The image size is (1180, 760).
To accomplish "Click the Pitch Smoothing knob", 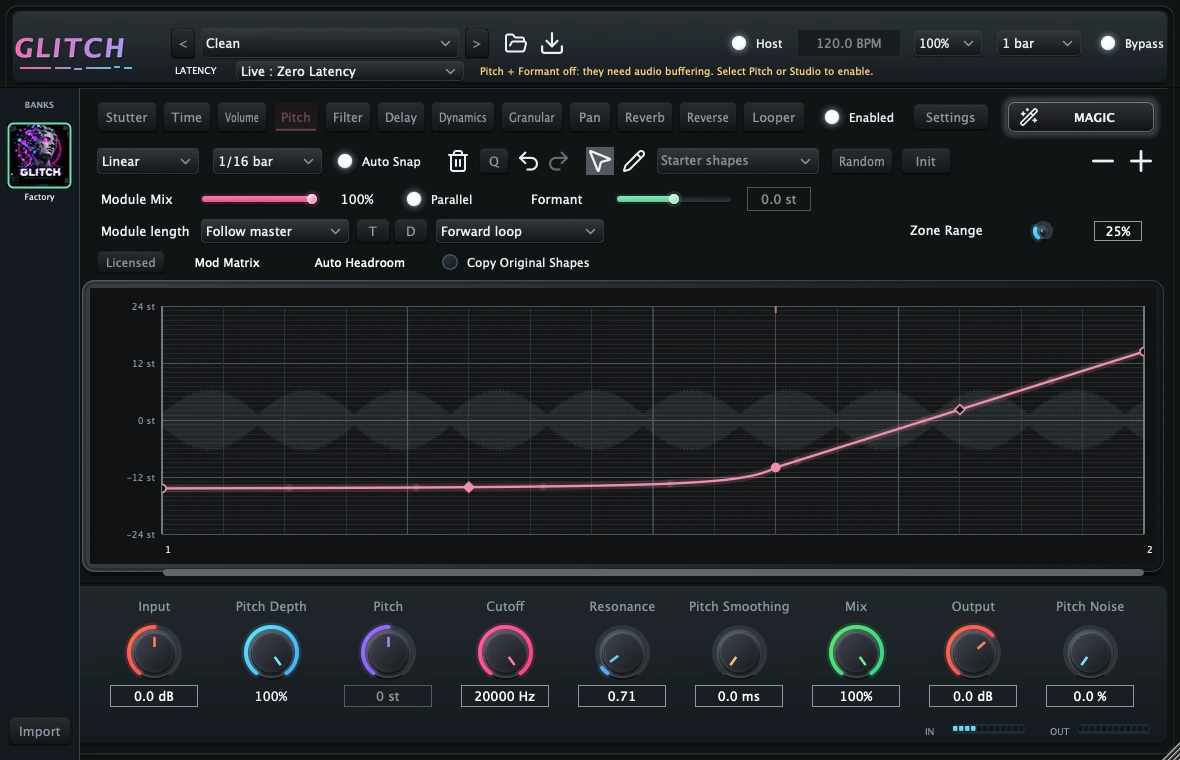I will 739,652.
